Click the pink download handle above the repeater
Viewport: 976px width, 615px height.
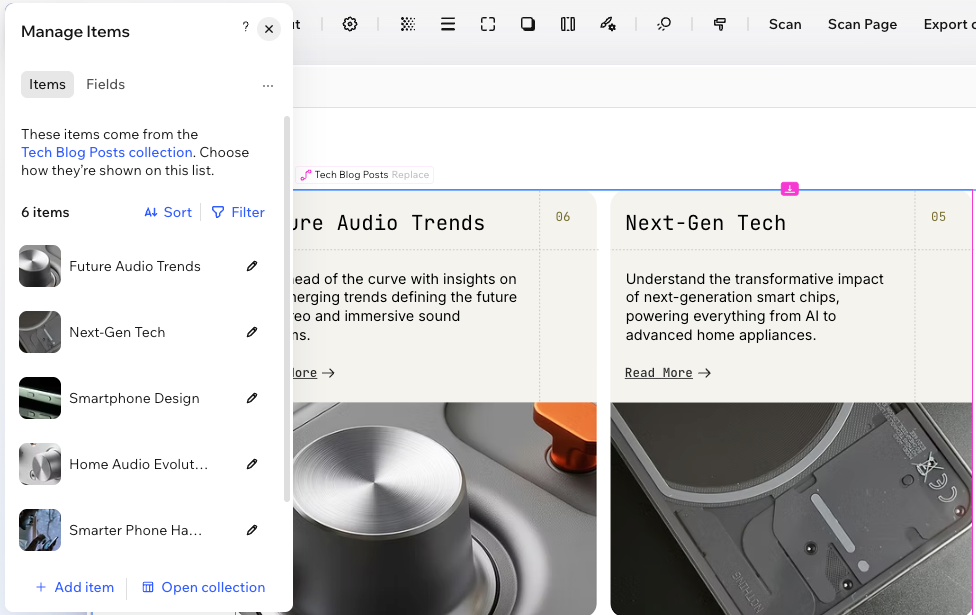[x=789, y=189]
